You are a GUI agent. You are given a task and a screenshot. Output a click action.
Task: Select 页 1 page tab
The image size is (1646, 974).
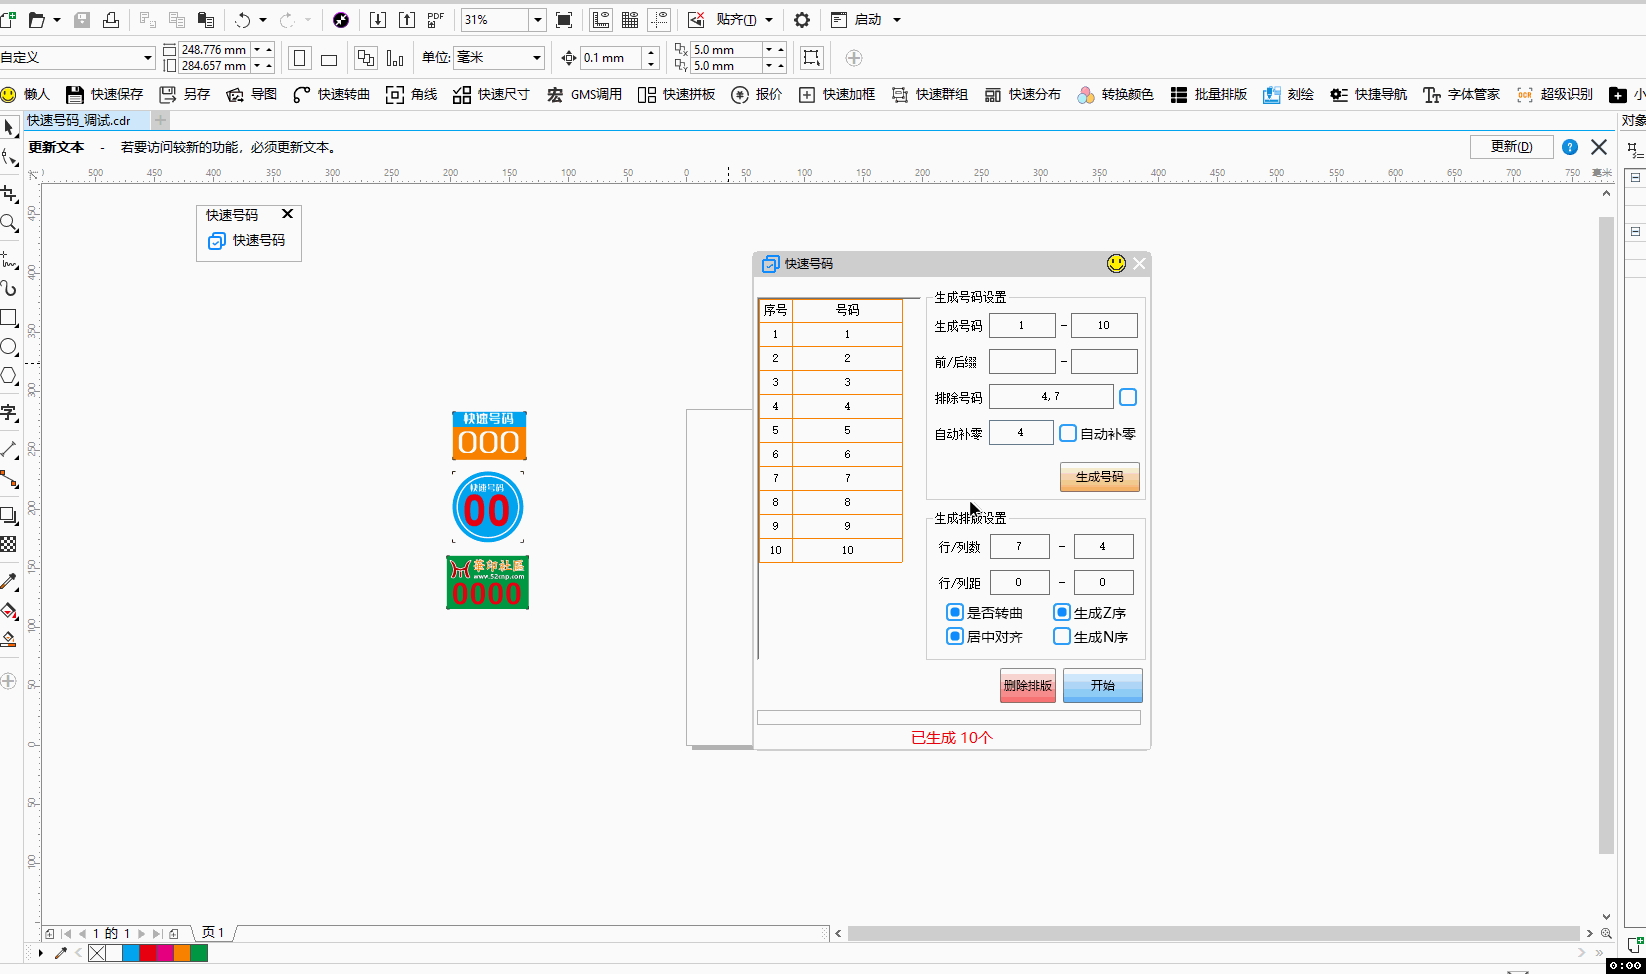pyautogui.click(x=213, y=933)
